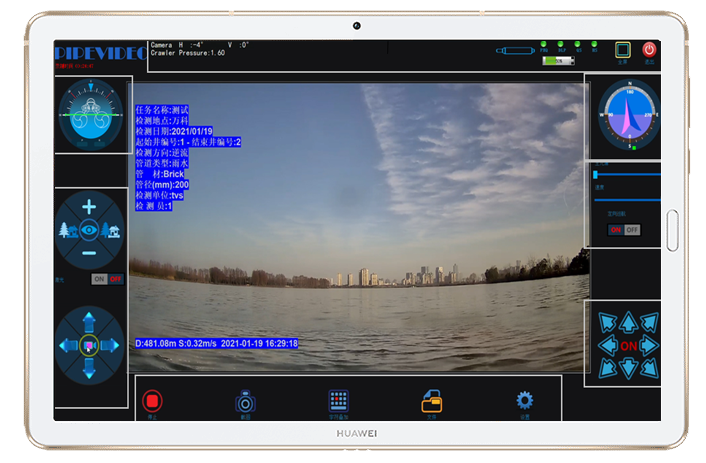Toggle the left panel light ON/OFF switch

(107, 279)
